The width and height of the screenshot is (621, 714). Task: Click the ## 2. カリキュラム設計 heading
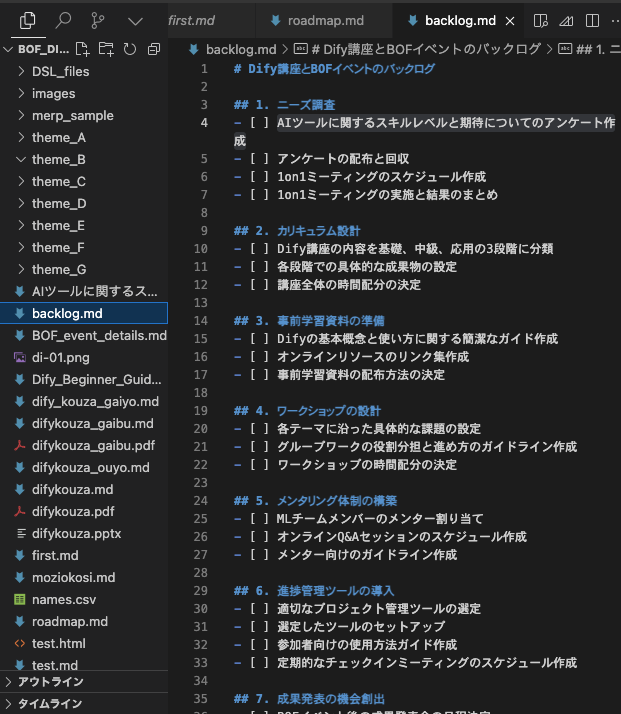pyautogui.click(x=297, y=231)
